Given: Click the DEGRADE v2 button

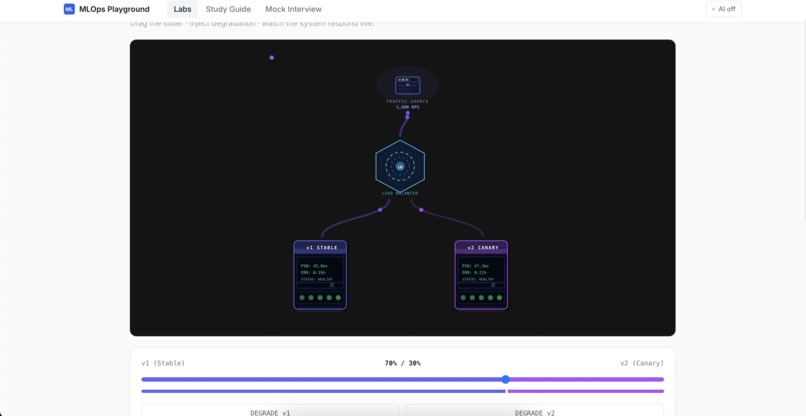Looking at the screenshot, I should [x=535, y=410].
